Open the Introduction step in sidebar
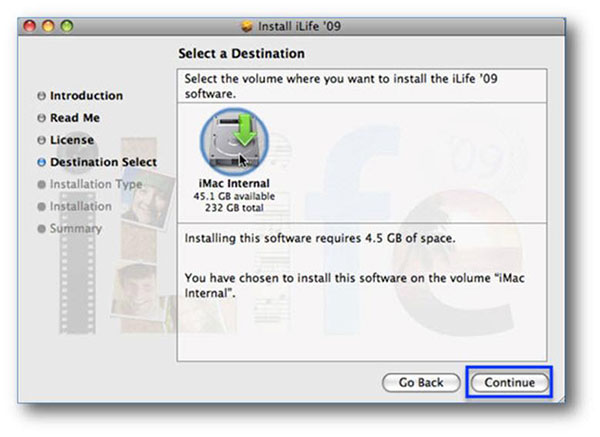Image resolution: width=600 pixels, height=437 pixels. tap(86, 96)
